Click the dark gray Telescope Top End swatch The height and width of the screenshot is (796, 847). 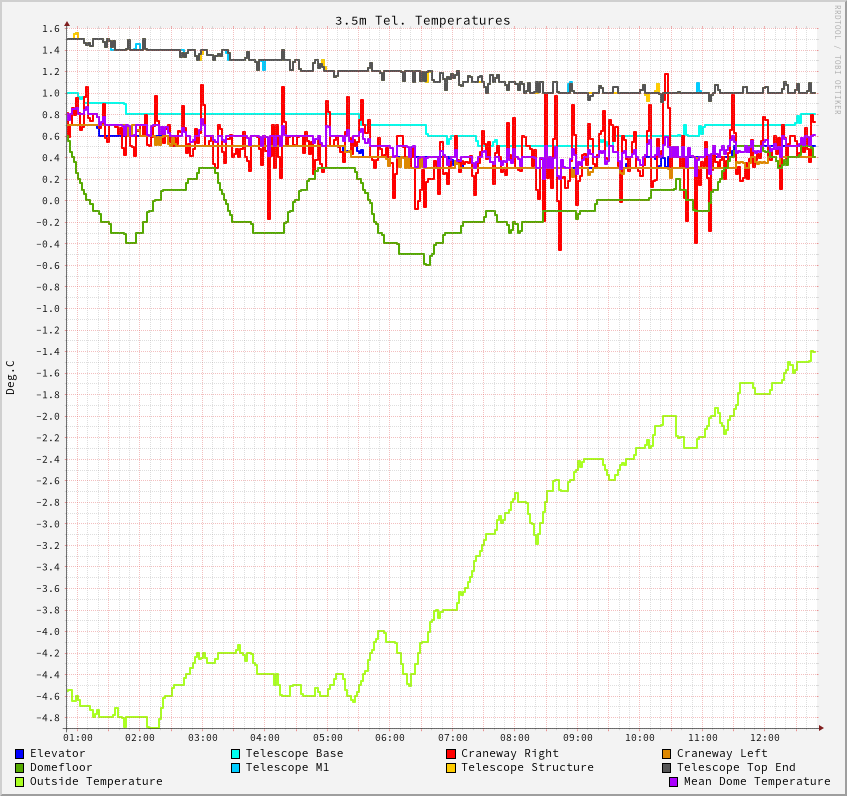coord(667,768)
